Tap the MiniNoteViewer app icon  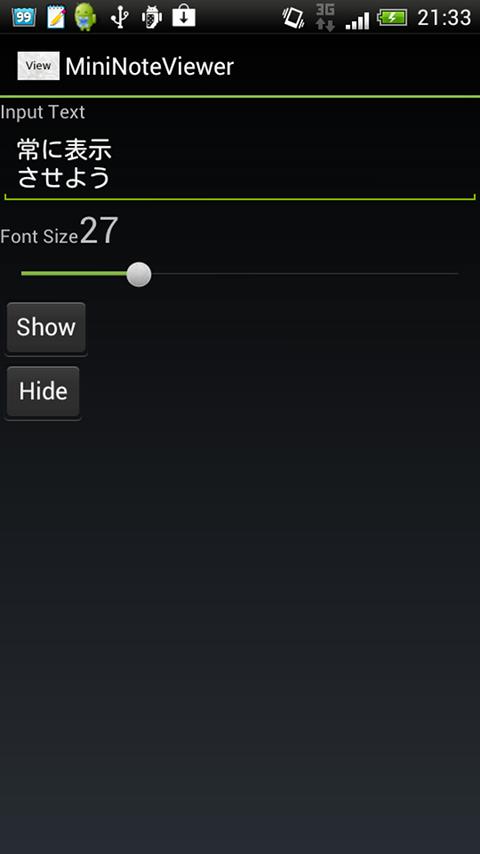point(38,66)
